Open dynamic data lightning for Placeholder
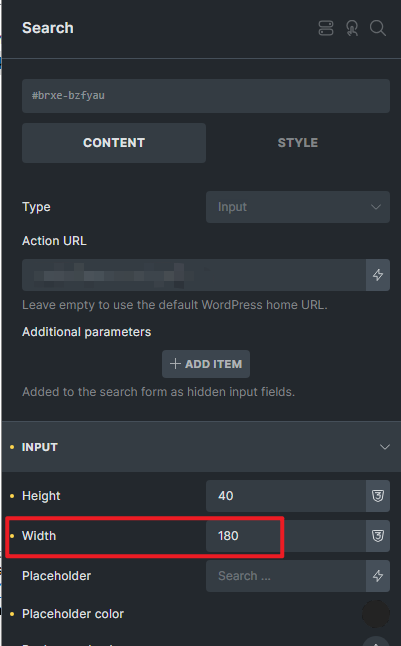401x646 pixels. (378, 576)
